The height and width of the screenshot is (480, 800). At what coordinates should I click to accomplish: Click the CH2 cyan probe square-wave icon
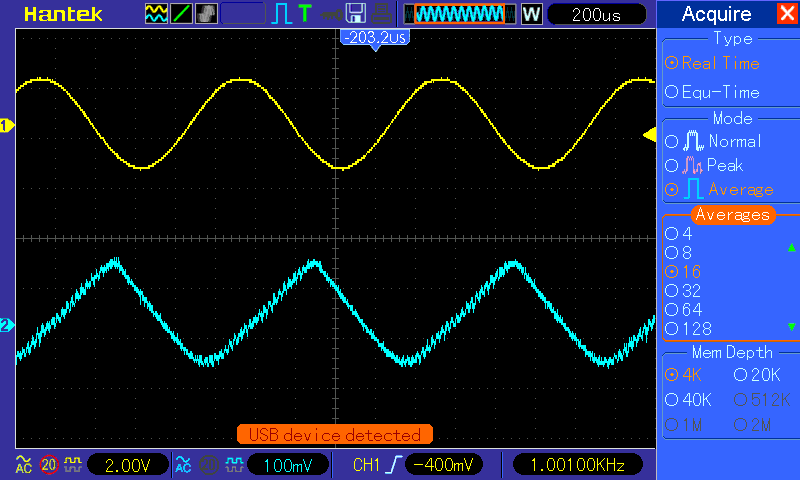click(x=234, y=464)
